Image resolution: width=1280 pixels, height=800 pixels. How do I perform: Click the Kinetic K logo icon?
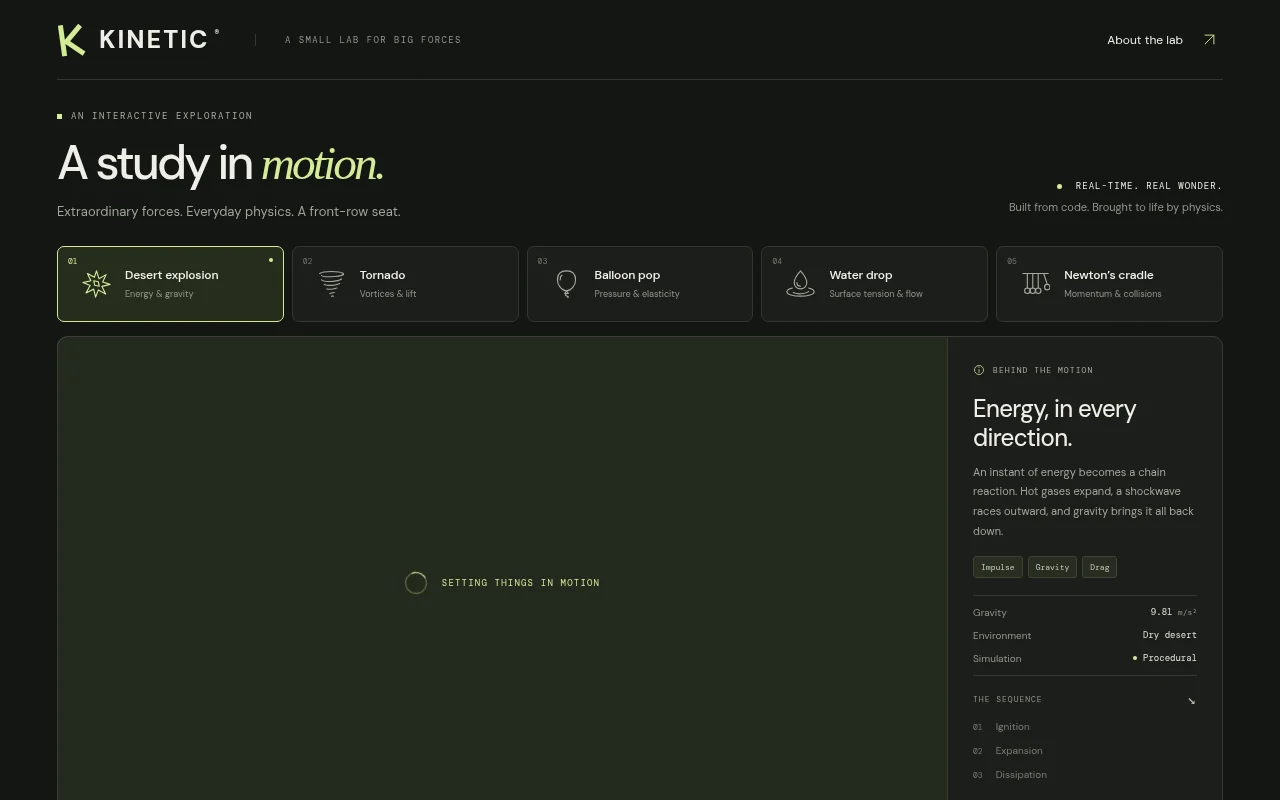(71, 40)
